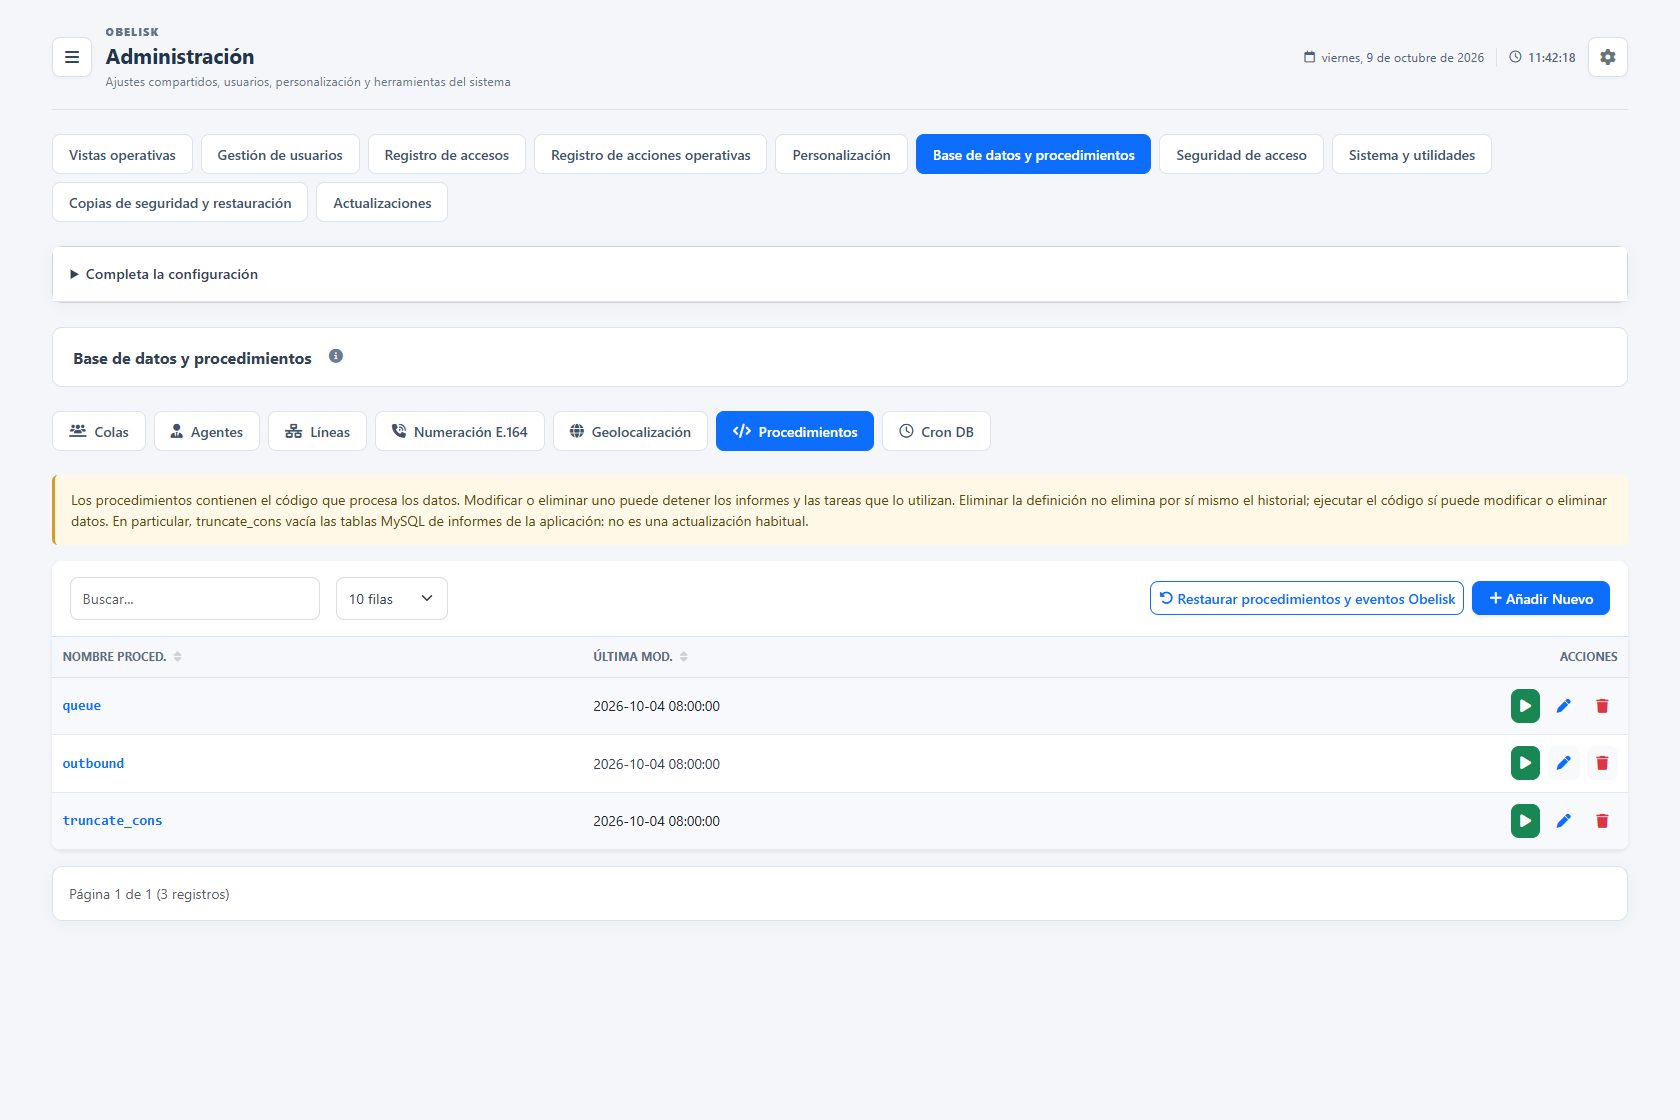Open the Agentes sub-tab
Screen dimensions: 1680x1120
click(207, 432)
